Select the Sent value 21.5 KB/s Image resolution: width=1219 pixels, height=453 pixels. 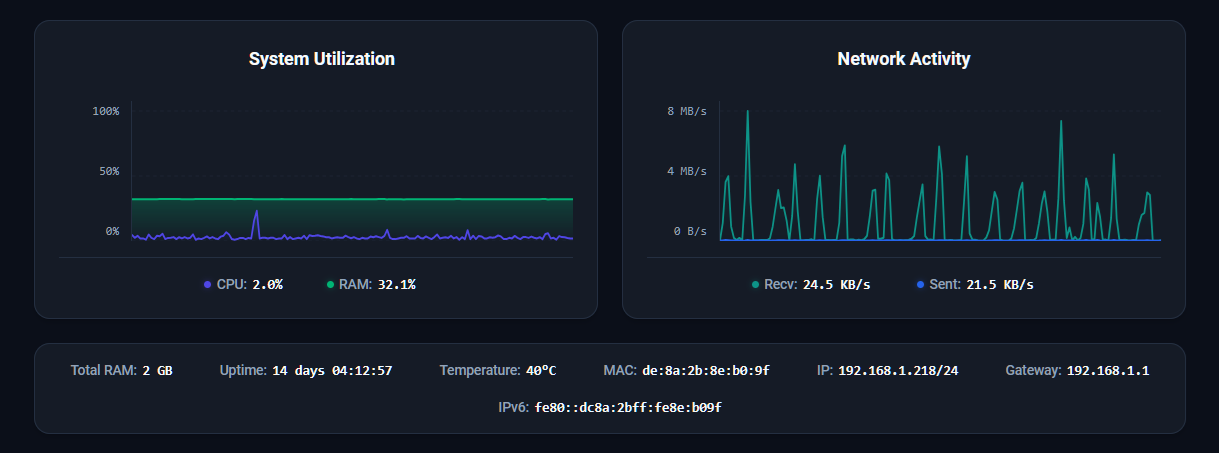click(1000, 285)
